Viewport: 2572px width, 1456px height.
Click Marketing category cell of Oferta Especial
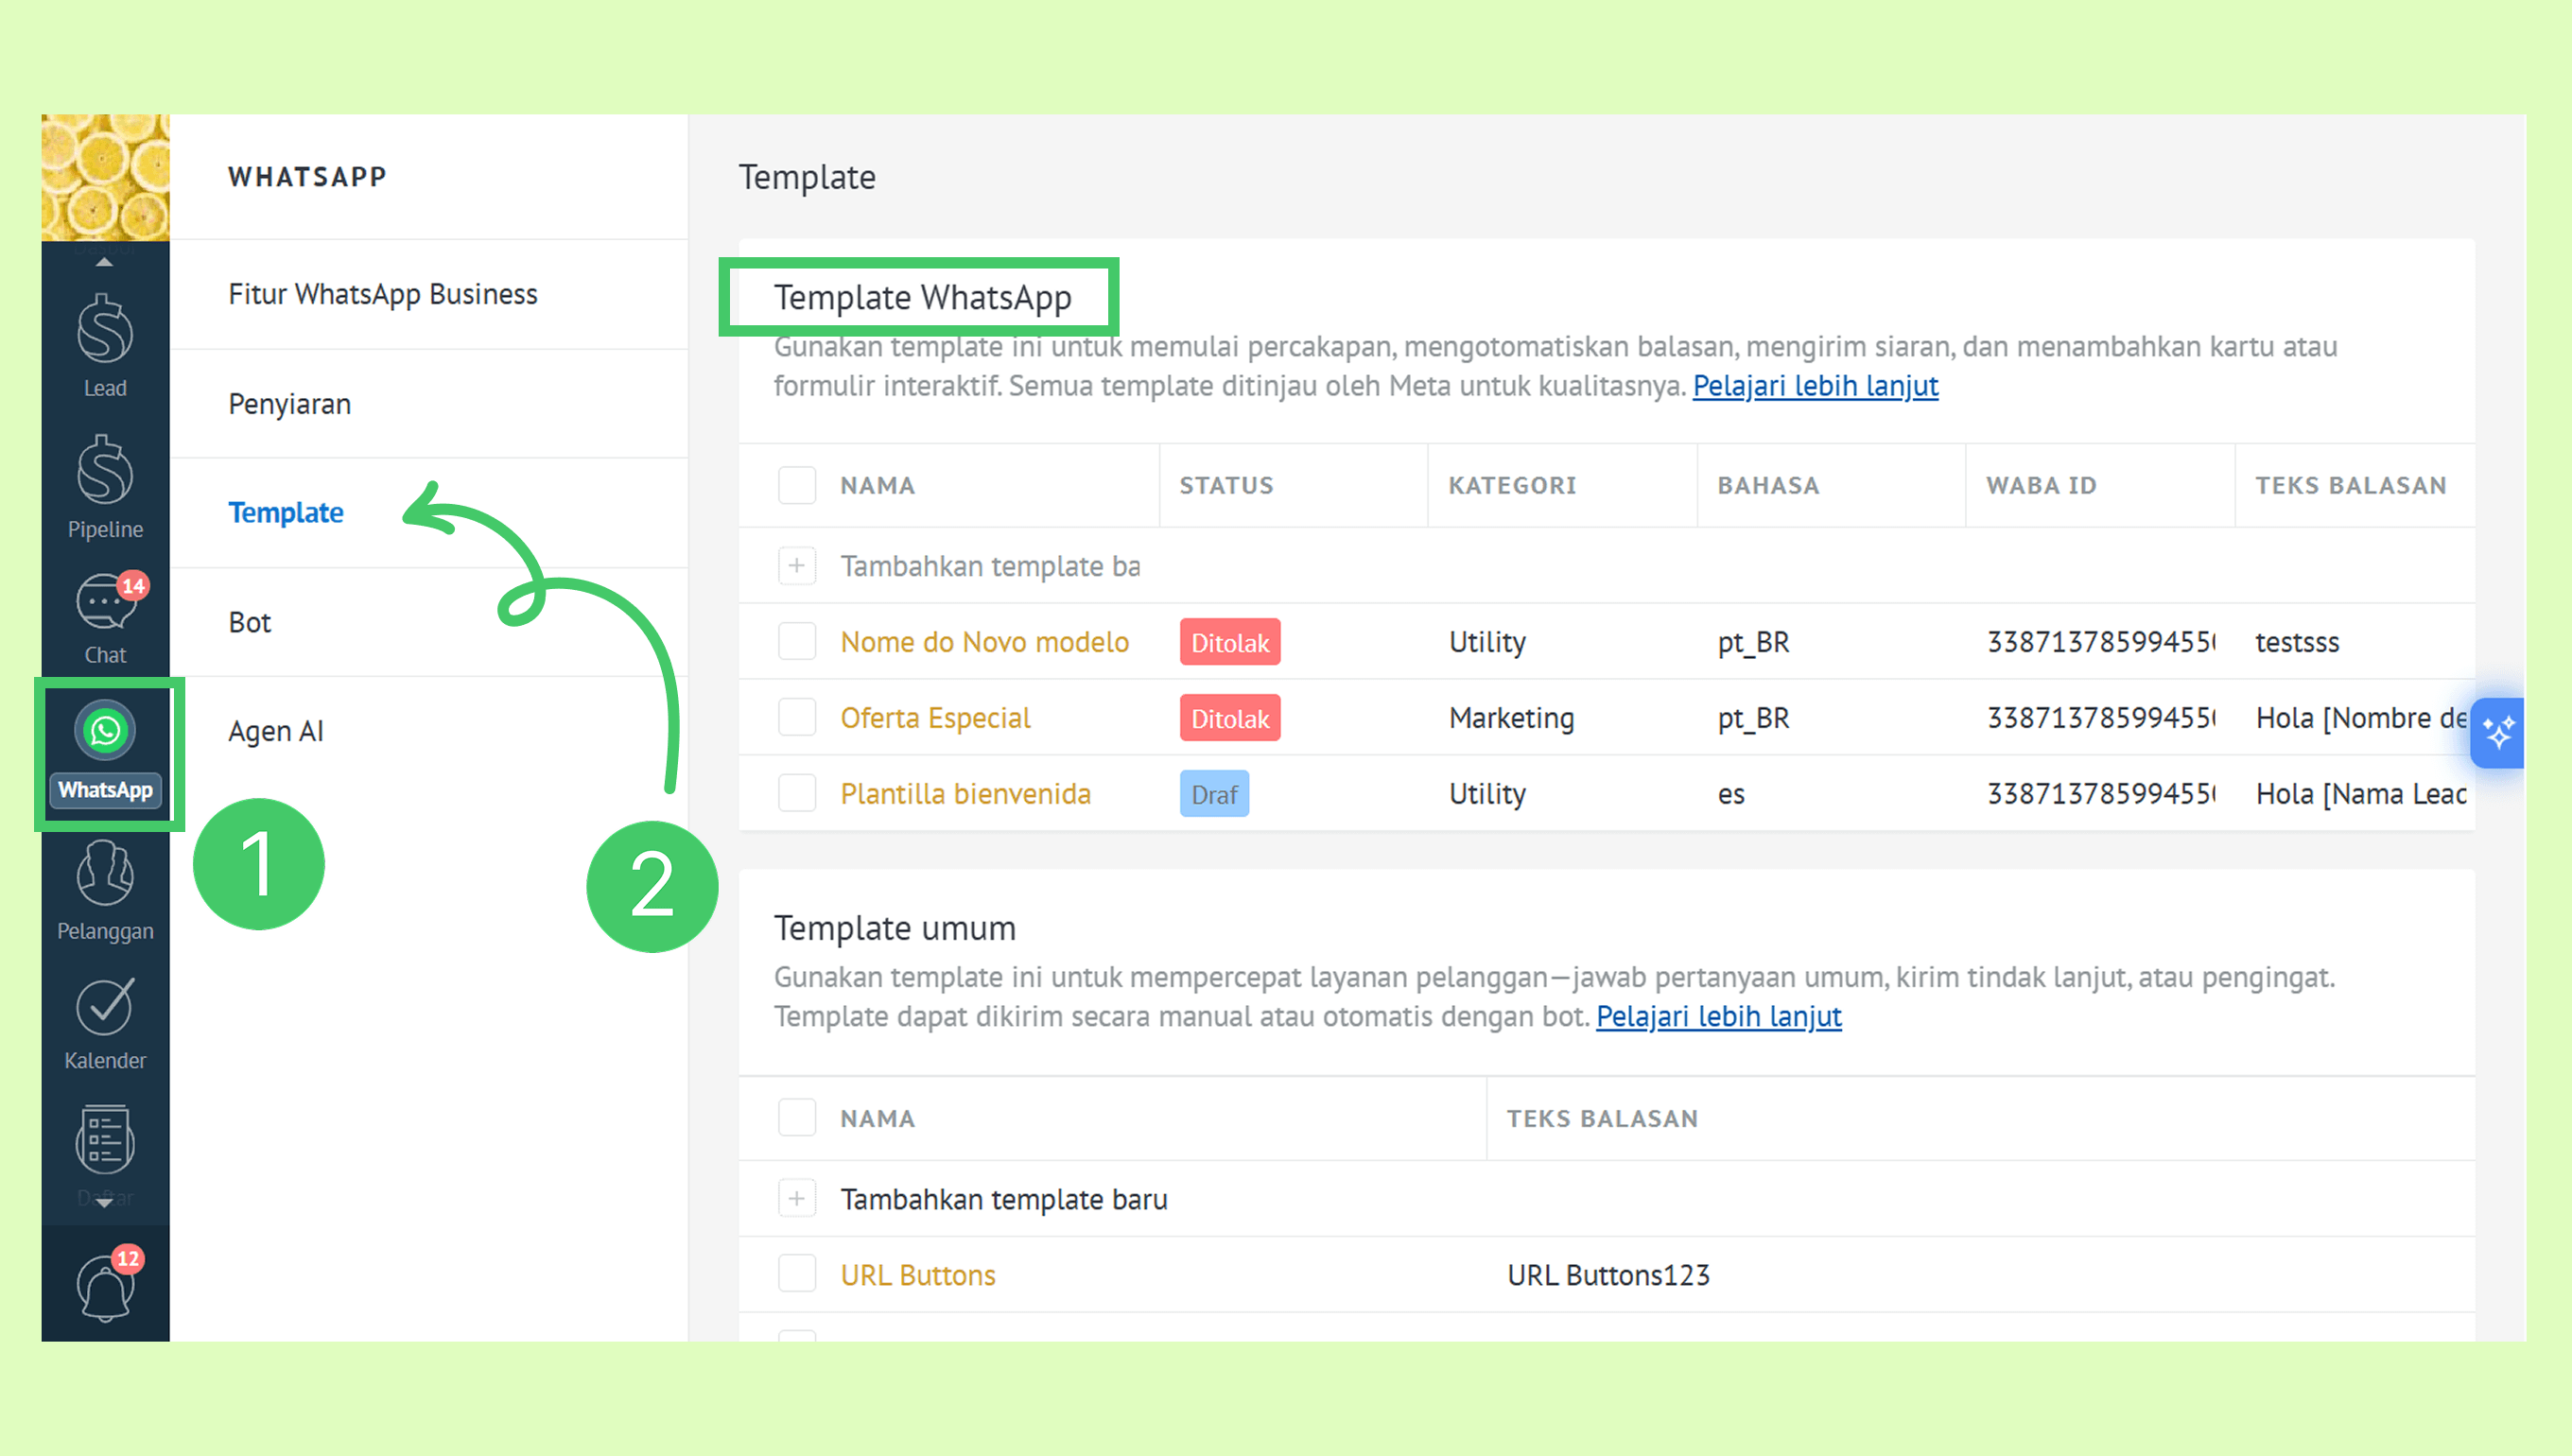click(x=1511, y=718)
